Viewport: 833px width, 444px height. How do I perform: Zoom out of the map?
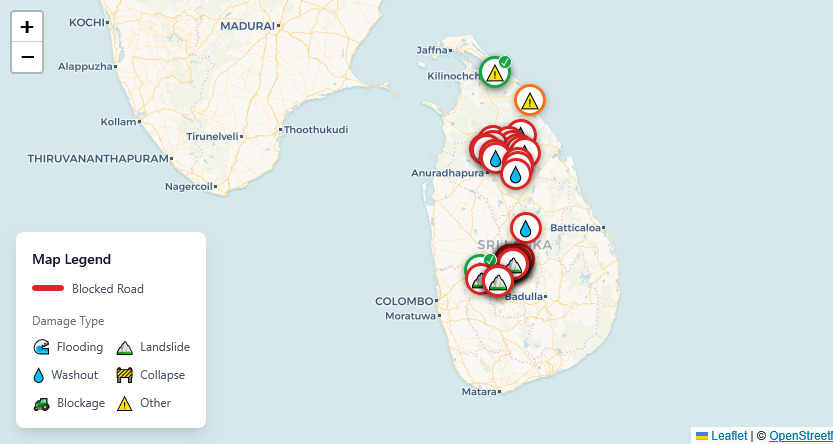point(27,57)
